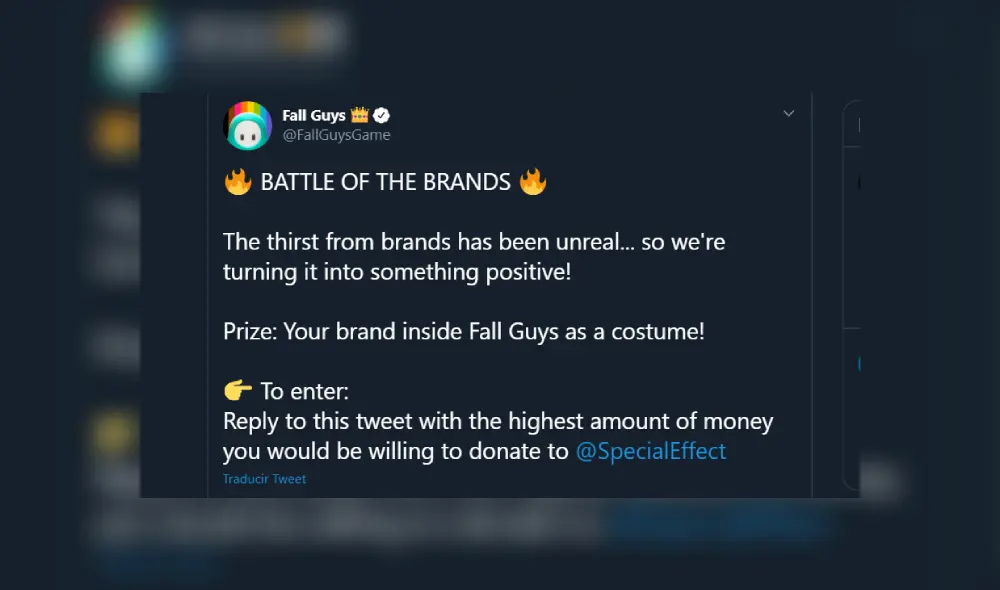Click the 'Prize: Your brand inside Fall Guys' line
Image resolution: width=1000 pixels, height=590 pixels.
(x=464, y=331)
